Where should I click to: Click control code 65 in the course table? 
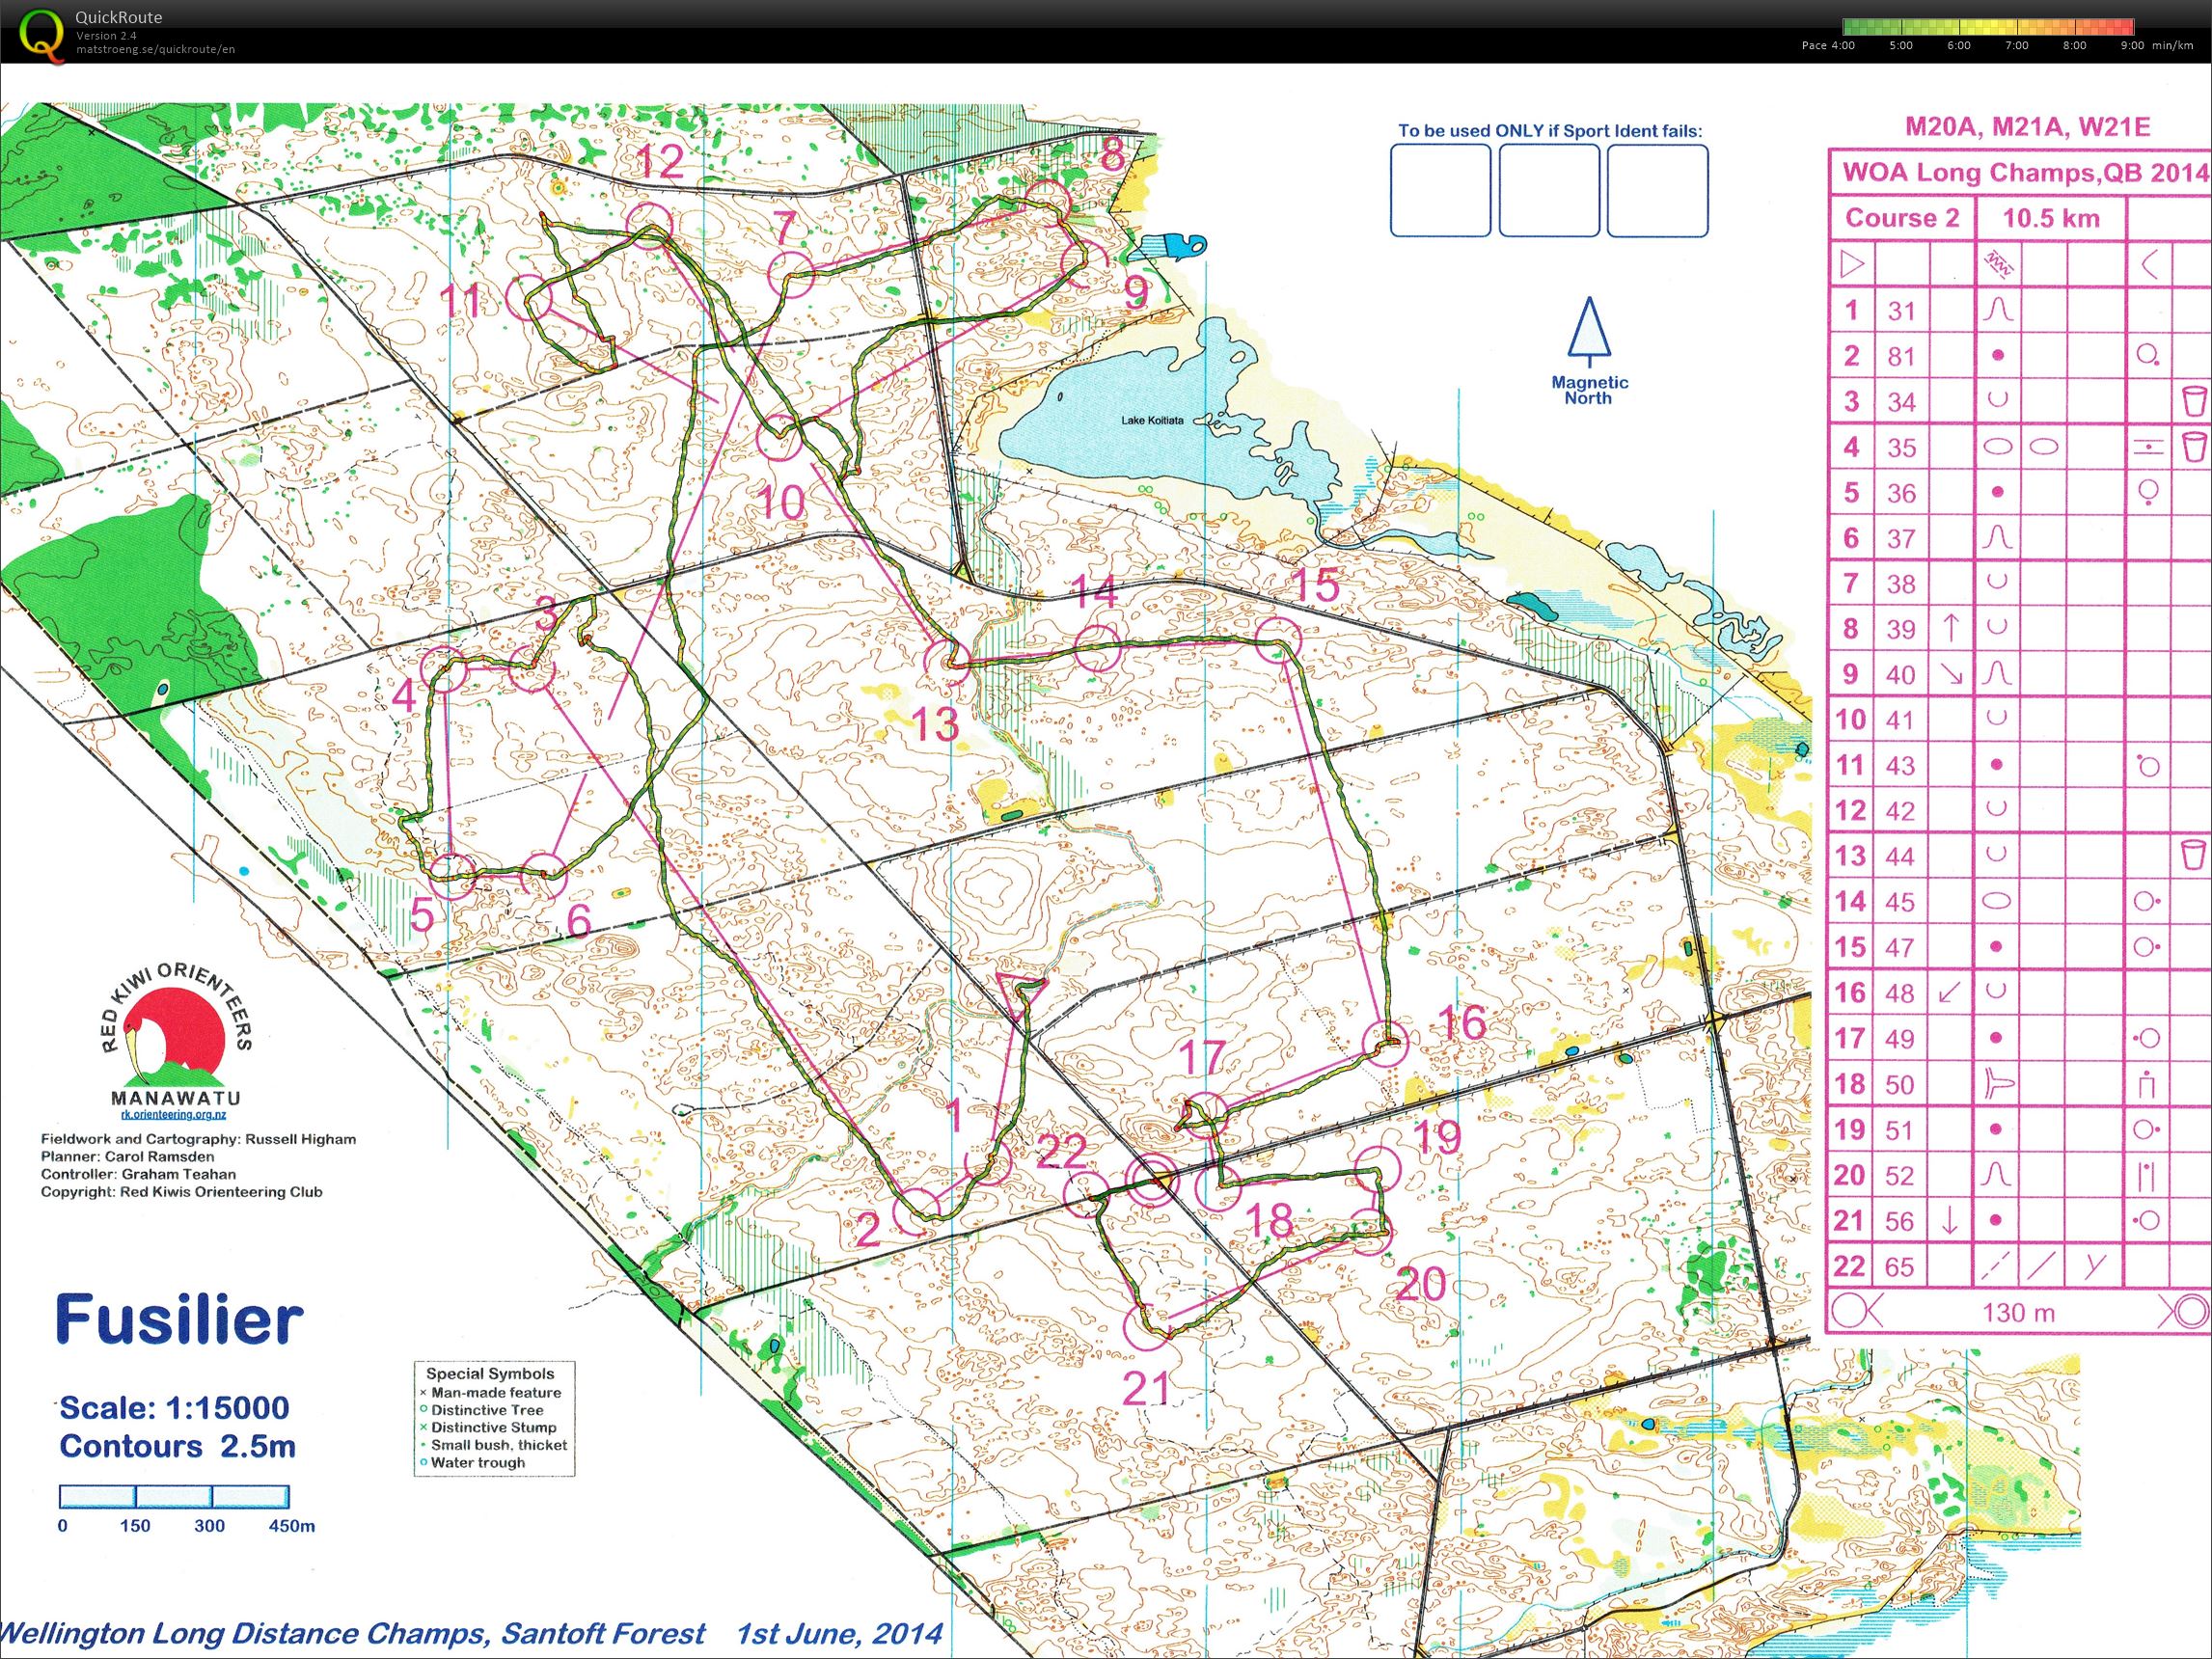tap(1899, 1267)
